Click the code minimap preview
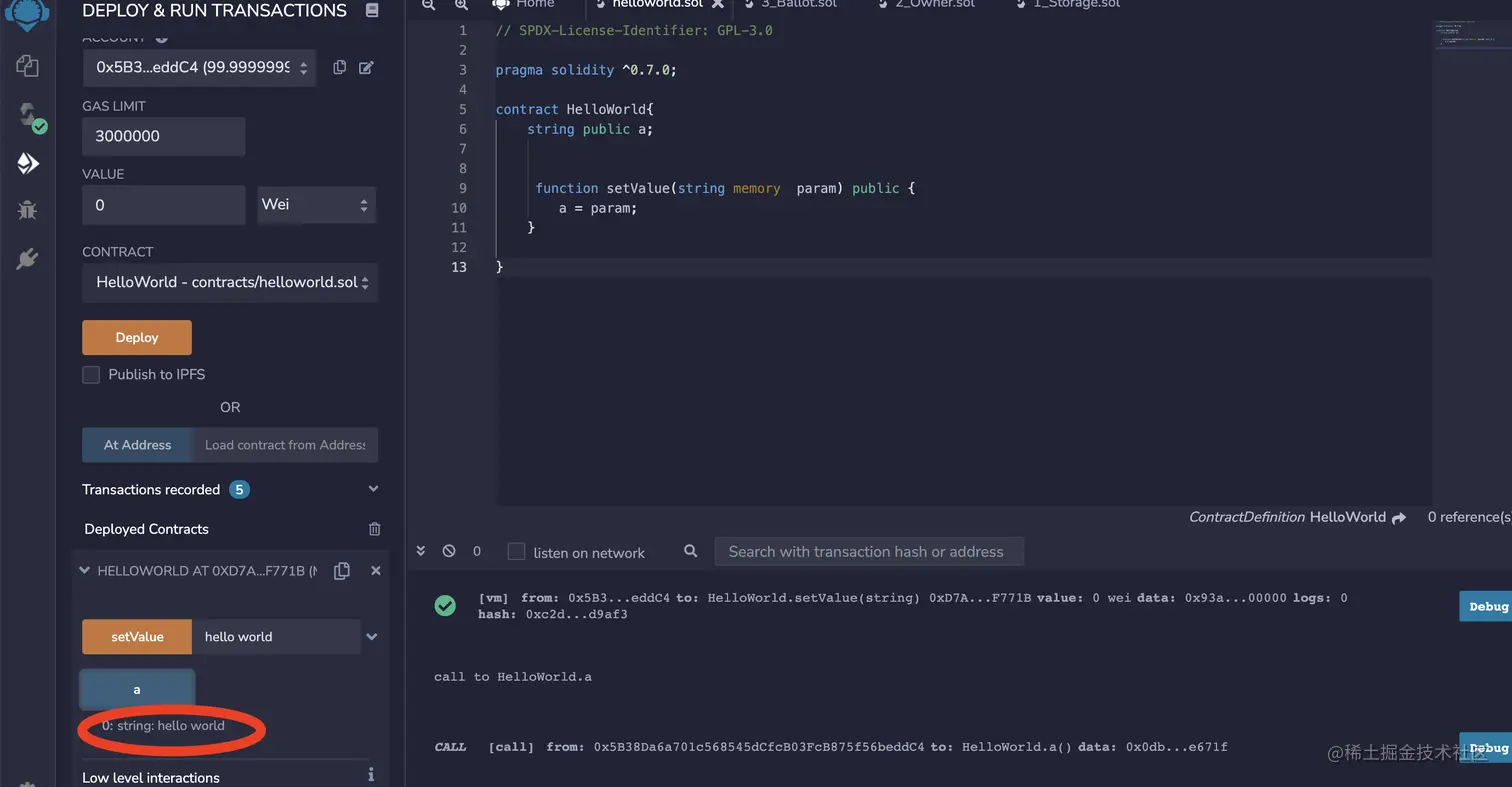Image resolution: width=1512 pixels, height=787 pixels. (x=1471, y=33)
